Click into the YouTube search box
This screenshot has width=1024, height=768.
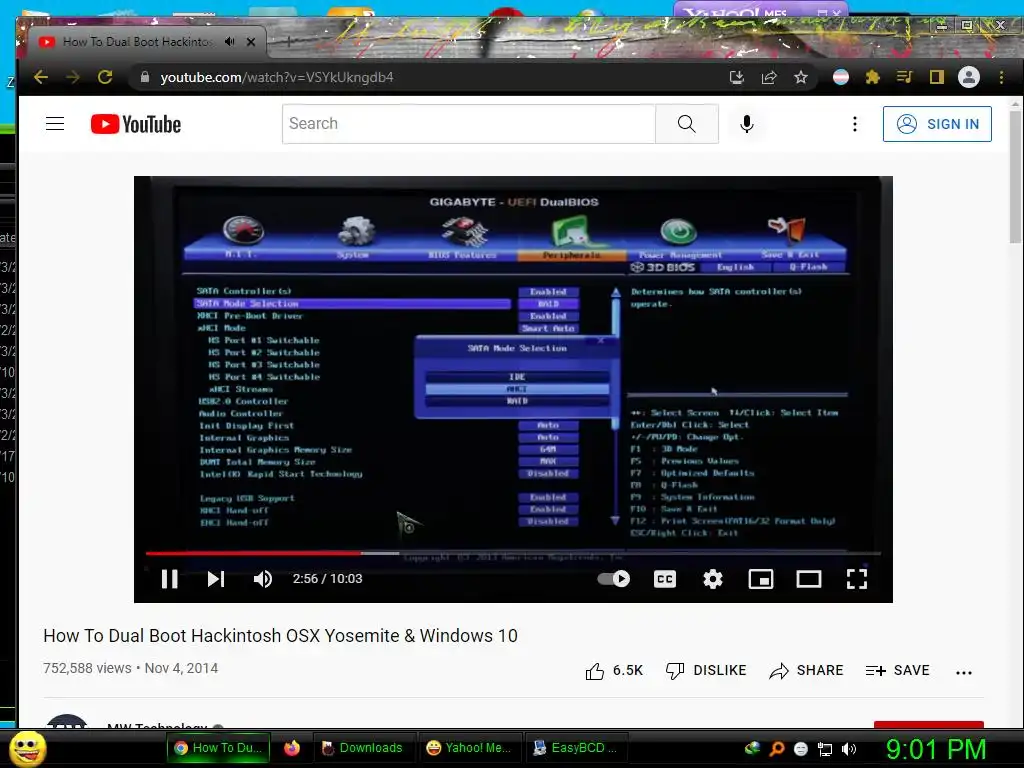point(469,123)
